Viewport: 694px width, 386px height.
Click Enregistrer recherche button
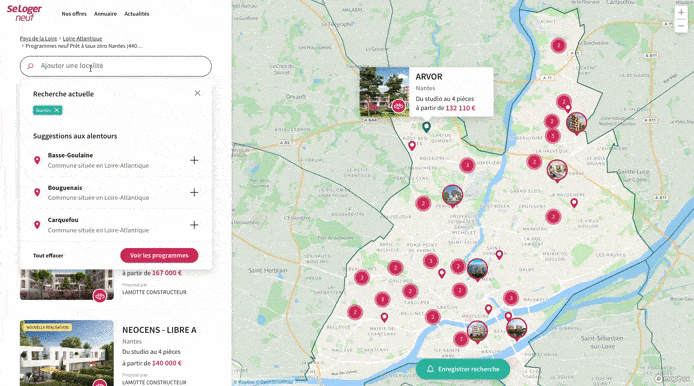pos(463,369)
